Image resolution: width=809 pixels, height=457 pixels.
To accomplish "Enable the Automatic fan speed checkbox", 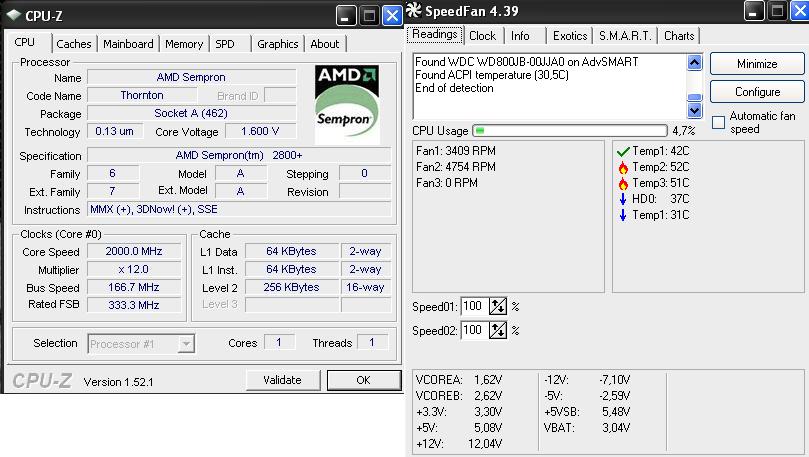I will (718, 122).
